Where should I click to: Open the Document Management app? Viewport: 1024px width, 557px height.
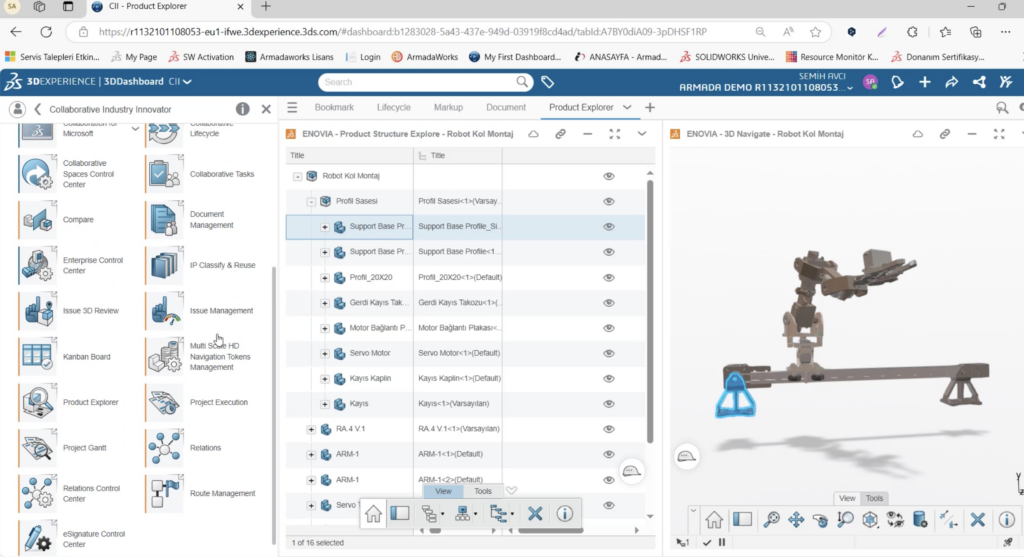(x=165, y=219)
